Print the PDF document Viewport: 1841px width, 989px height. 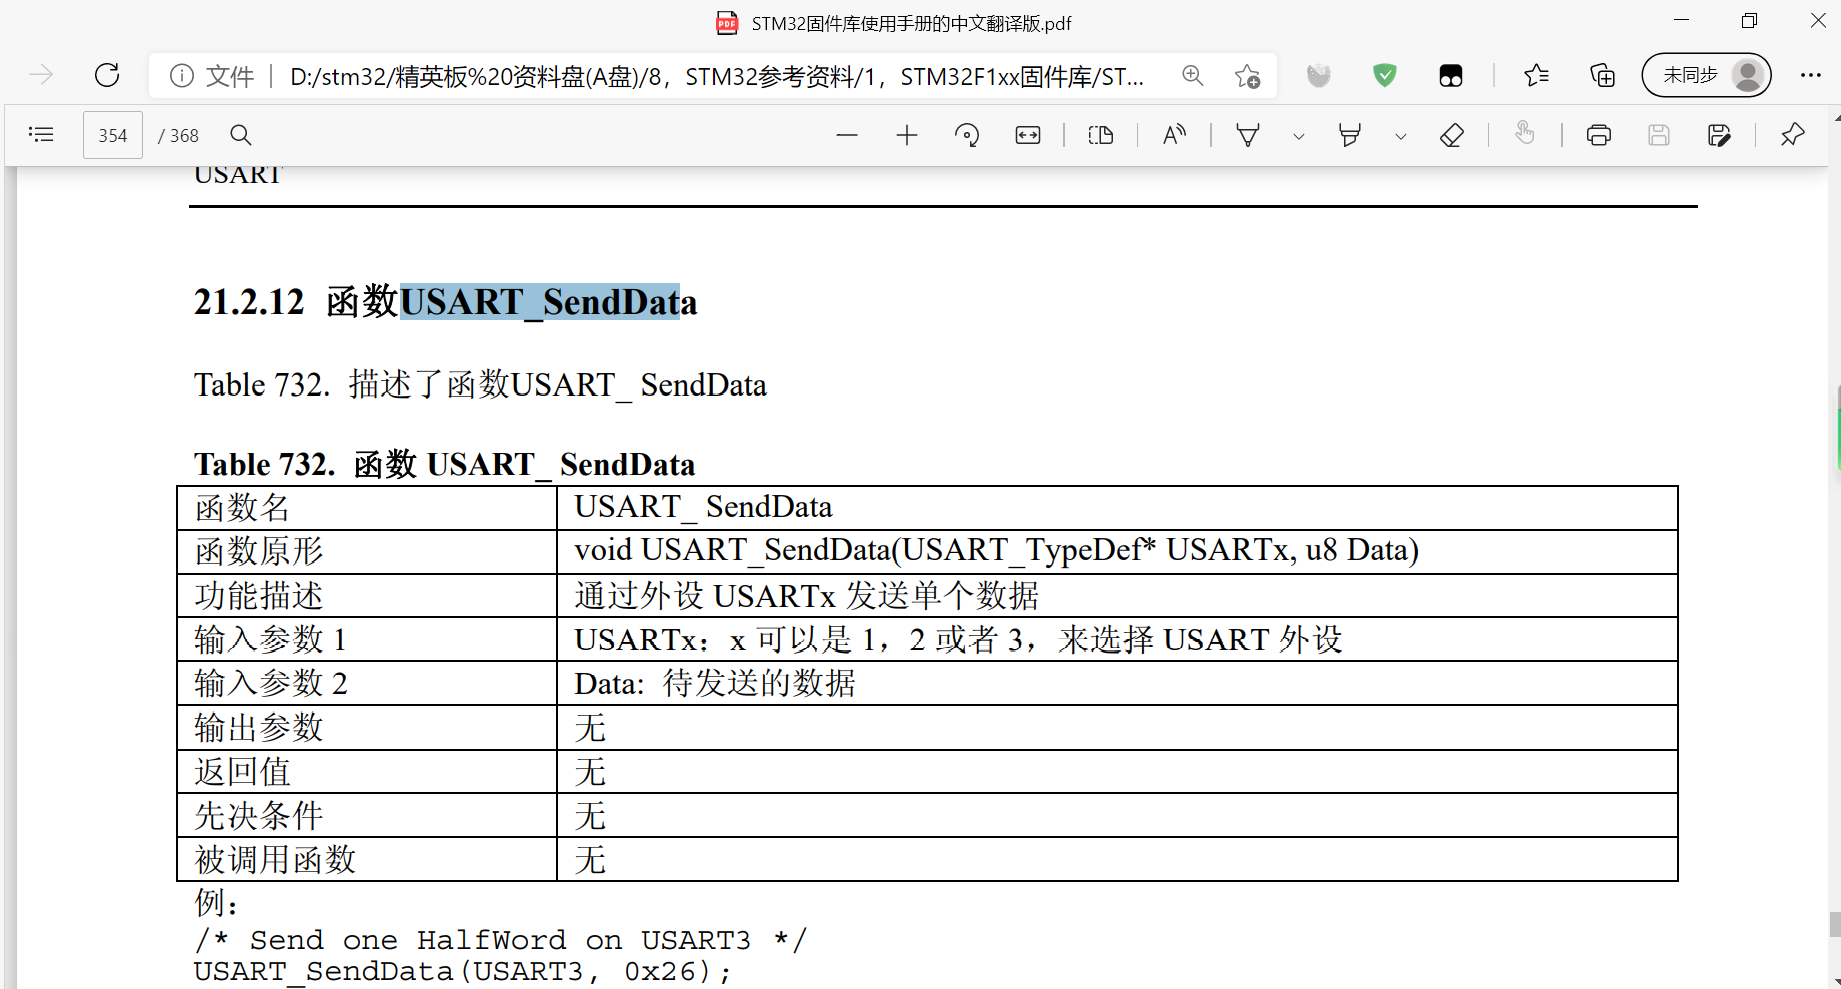[x=1599, y=135]
